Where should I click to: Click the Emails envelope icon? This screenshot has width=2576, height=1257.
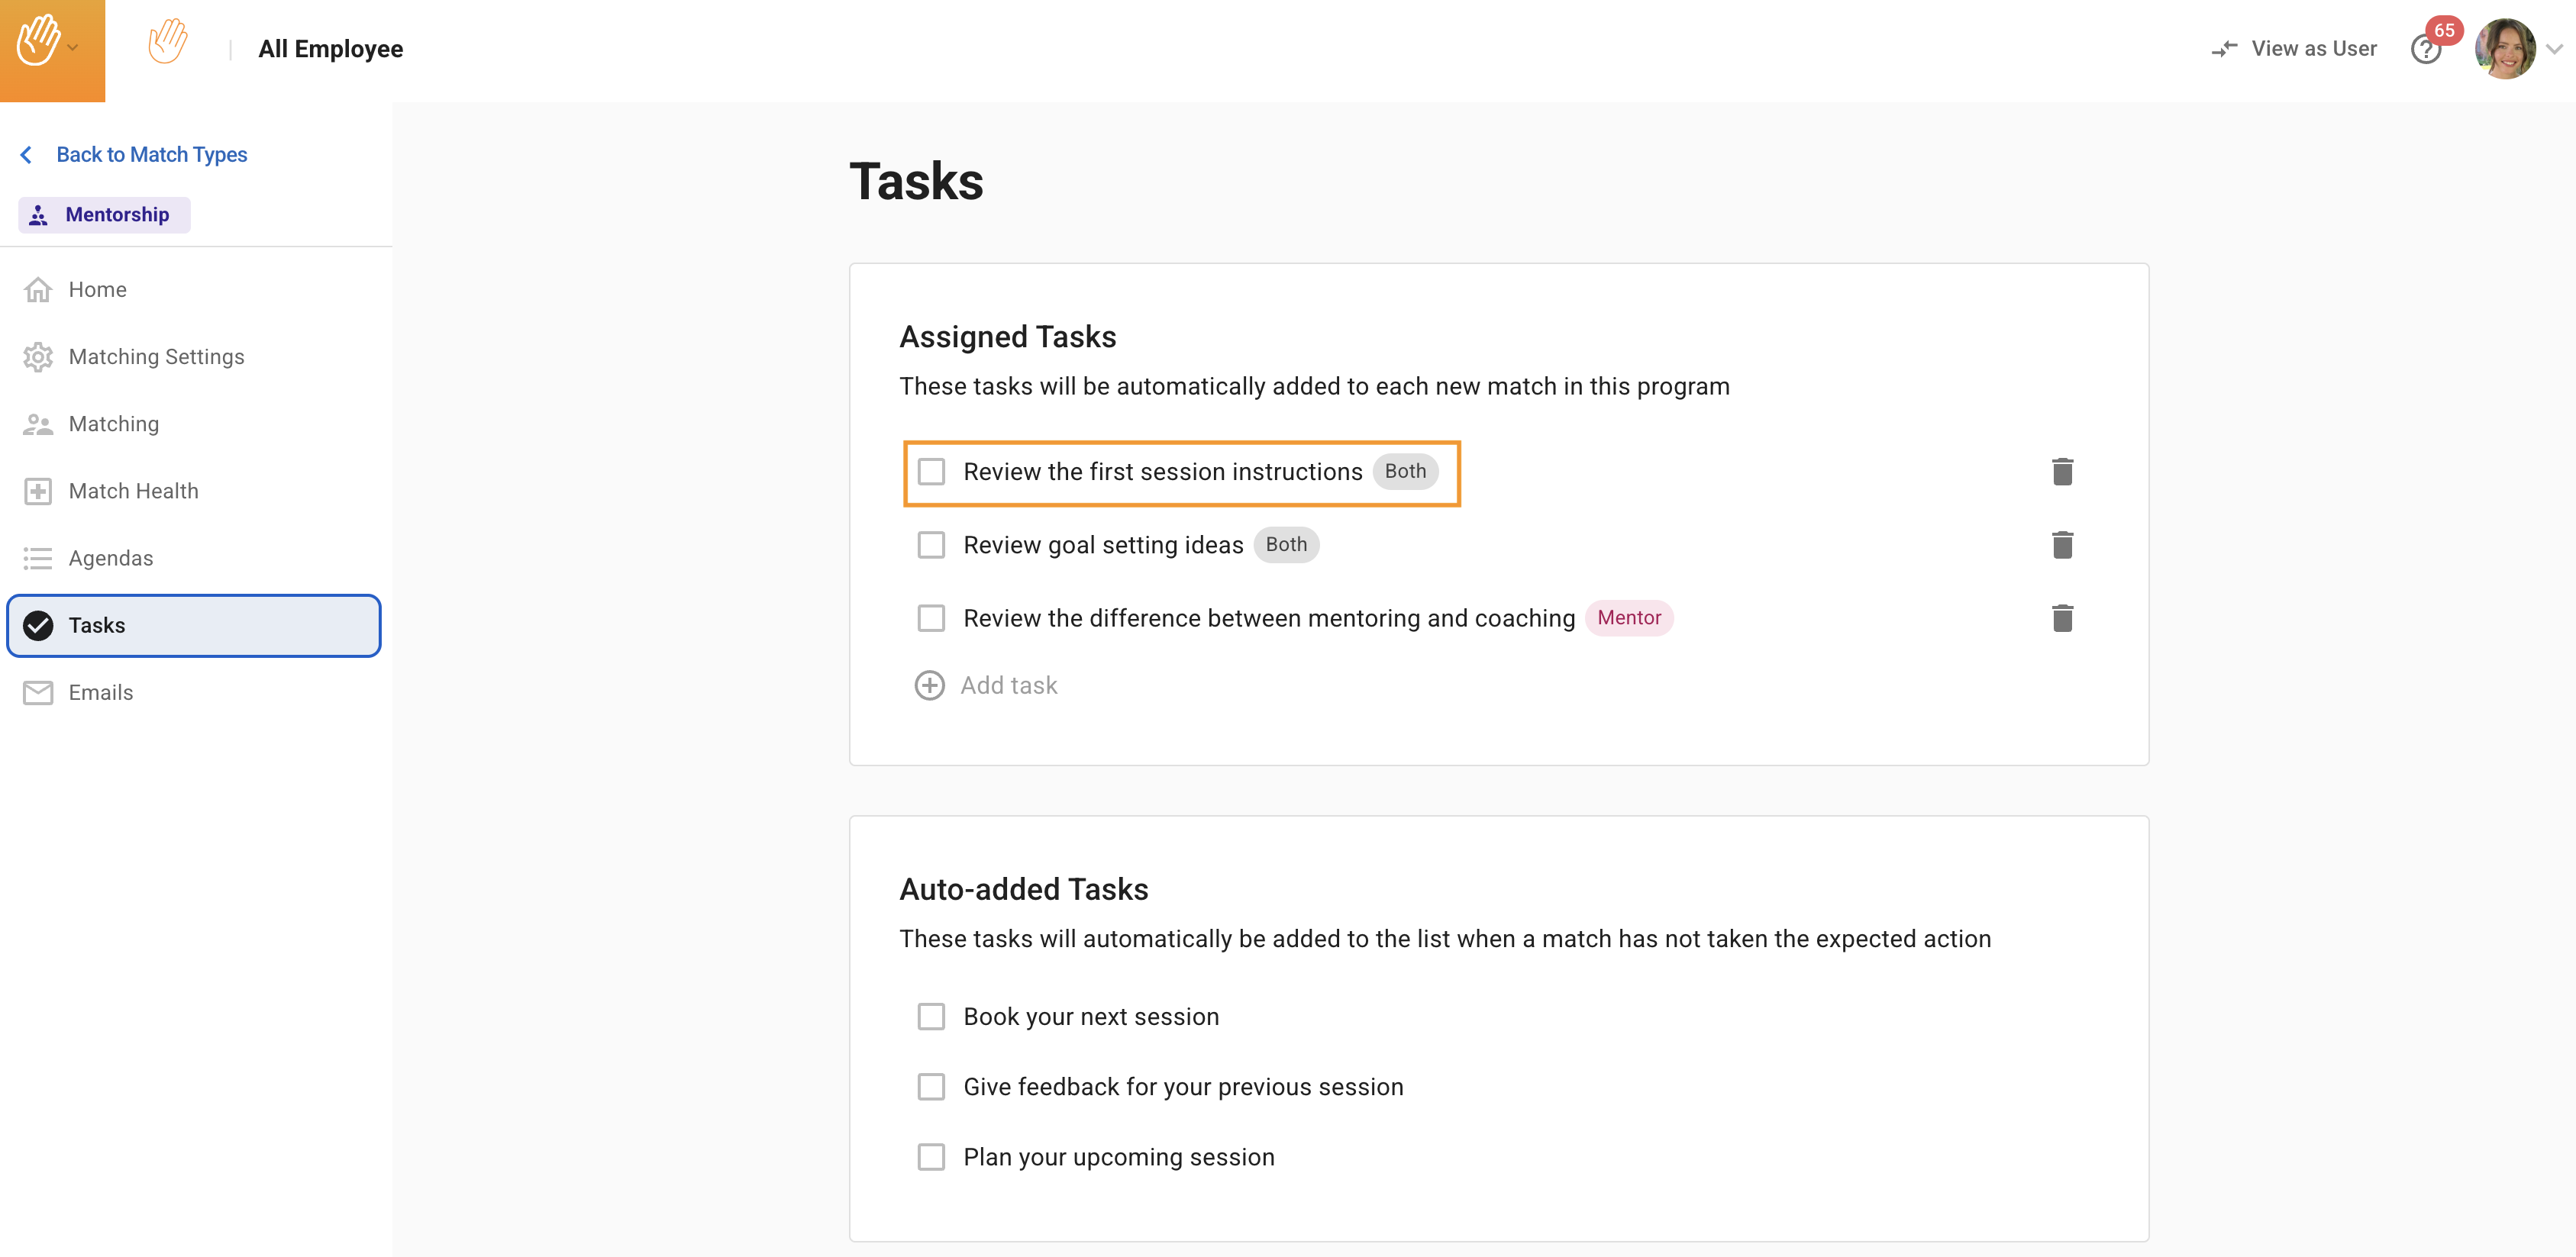pos(38,692)
